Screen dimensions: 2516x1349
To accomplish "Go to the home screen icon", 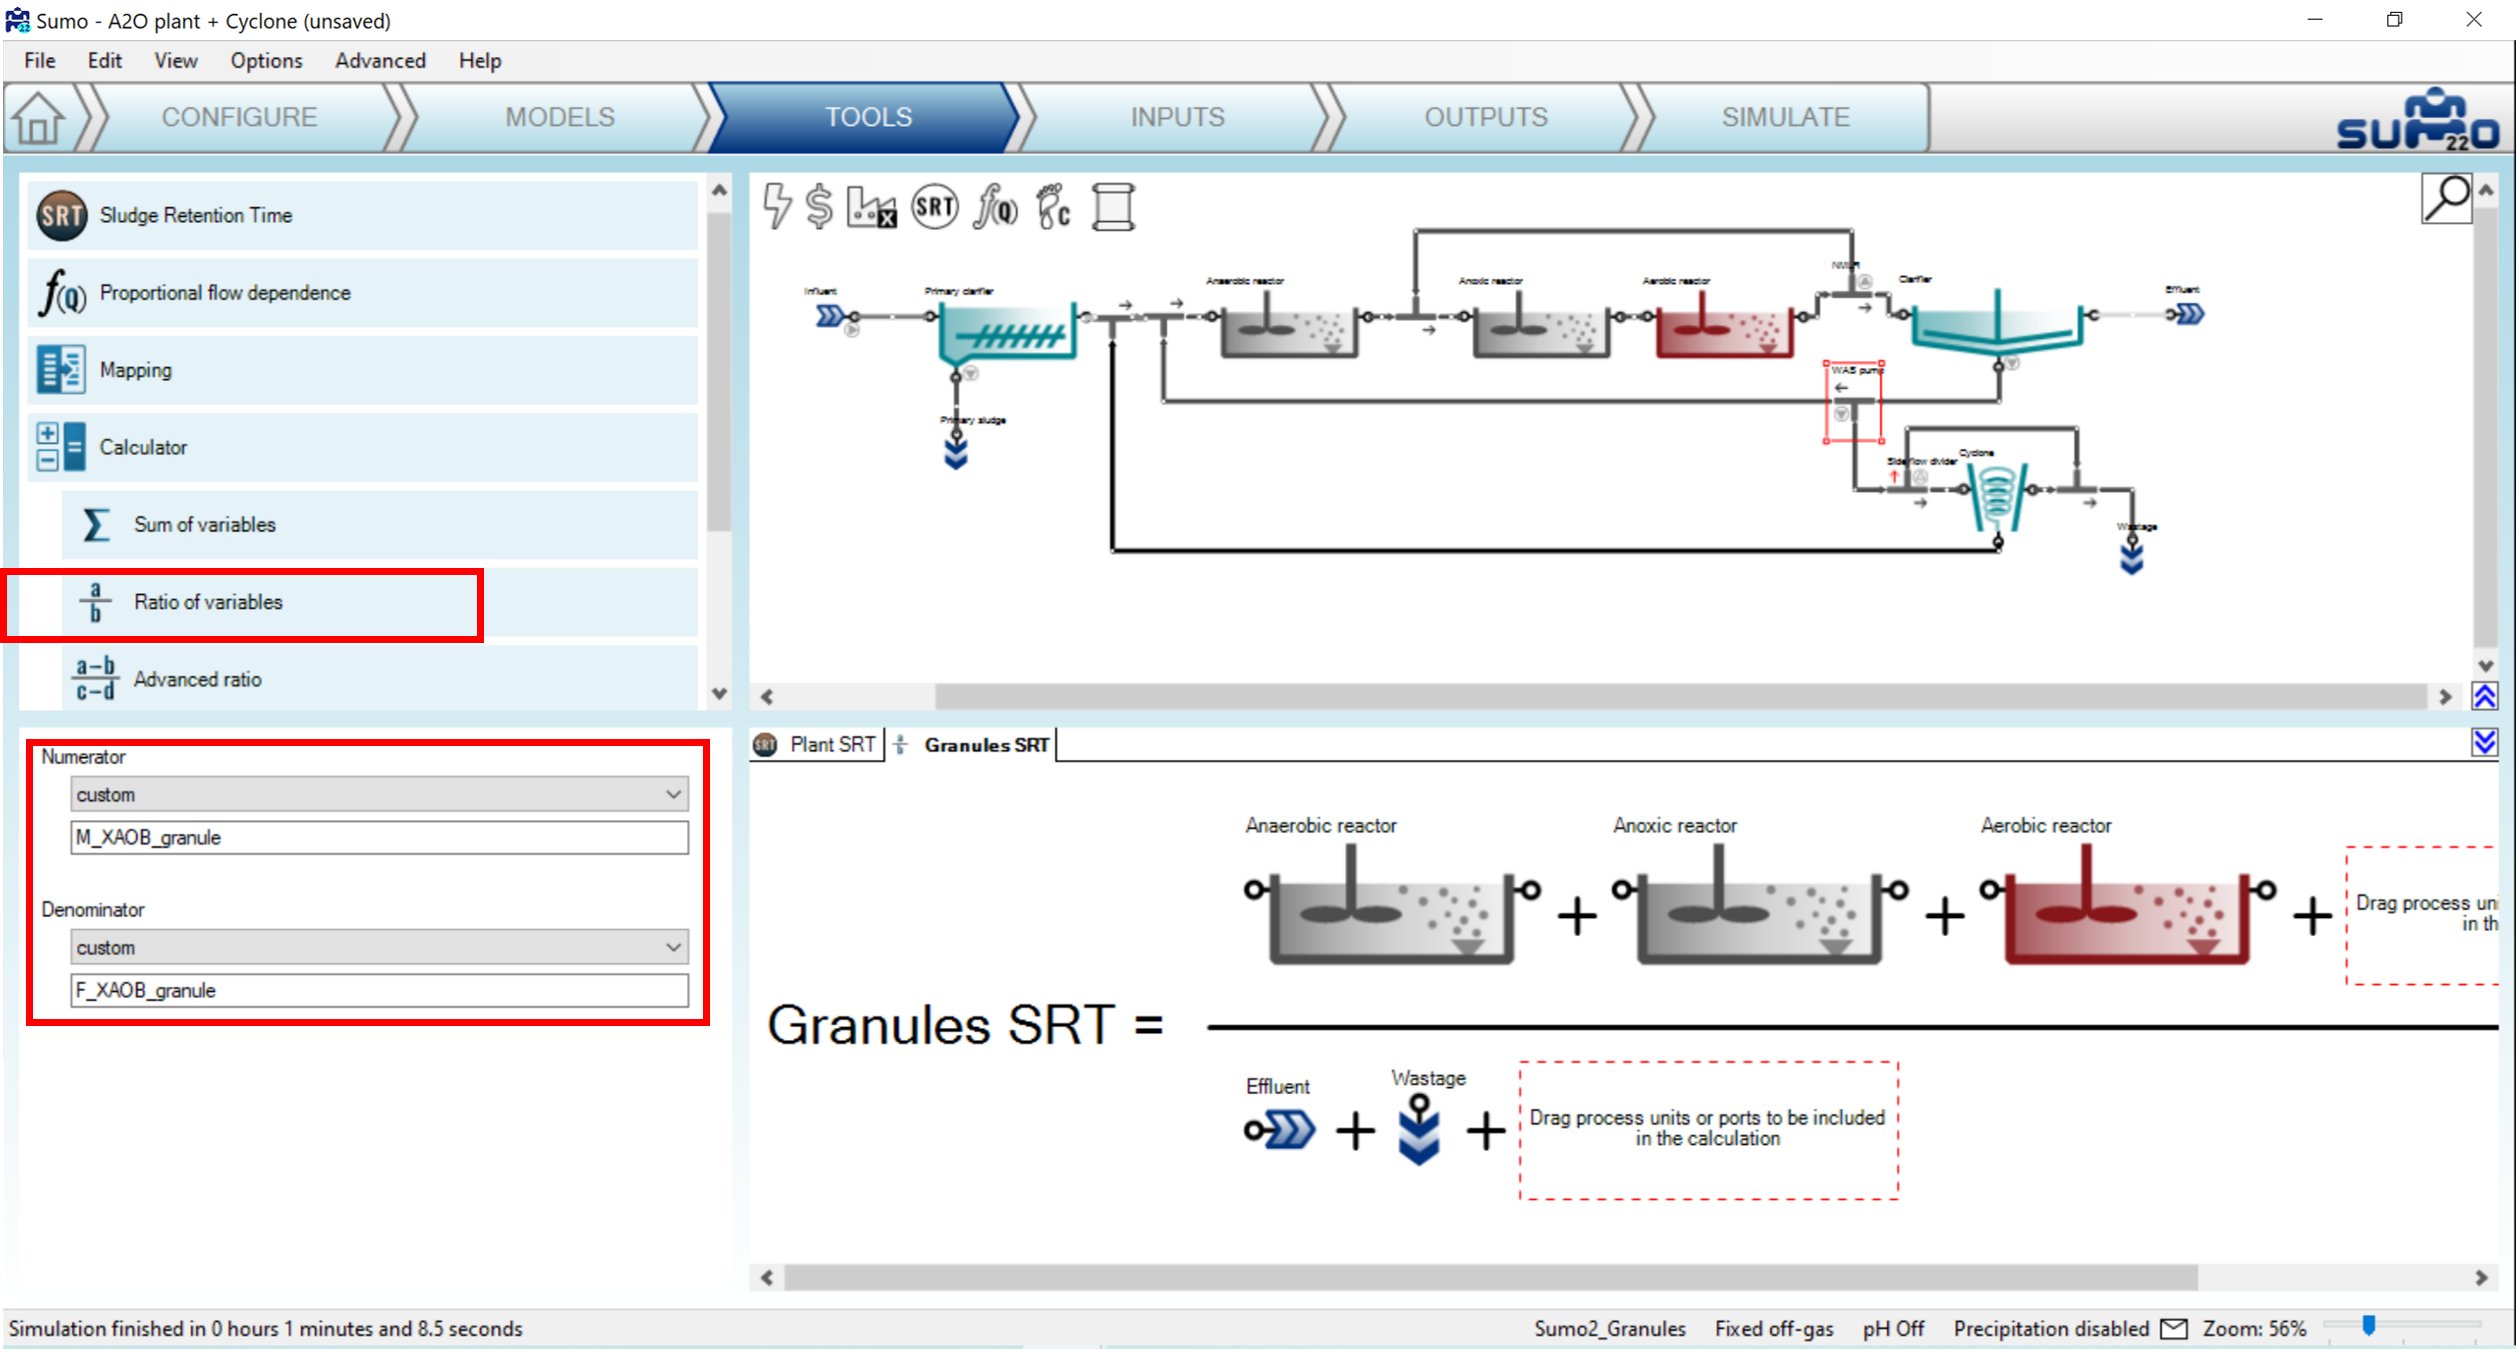I will (x=39, y=118).
